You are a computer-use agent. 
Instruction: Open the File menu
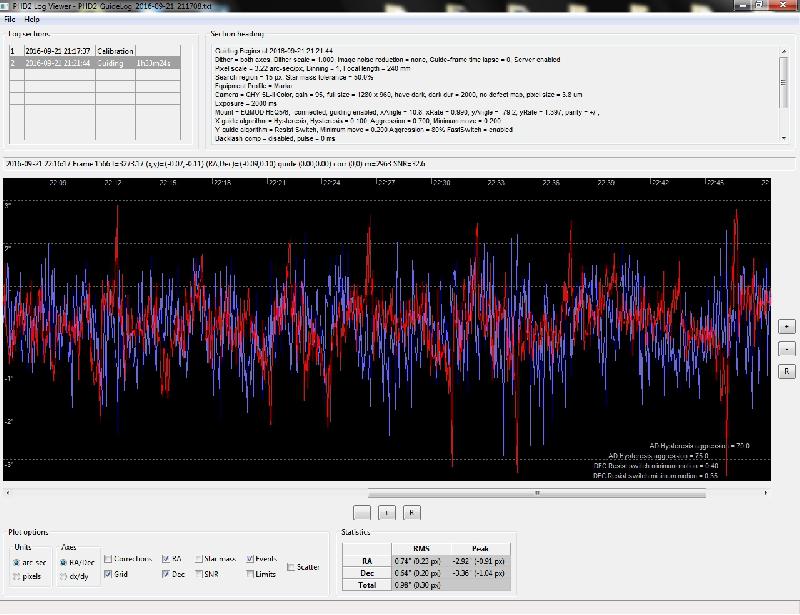pos(10,20)
